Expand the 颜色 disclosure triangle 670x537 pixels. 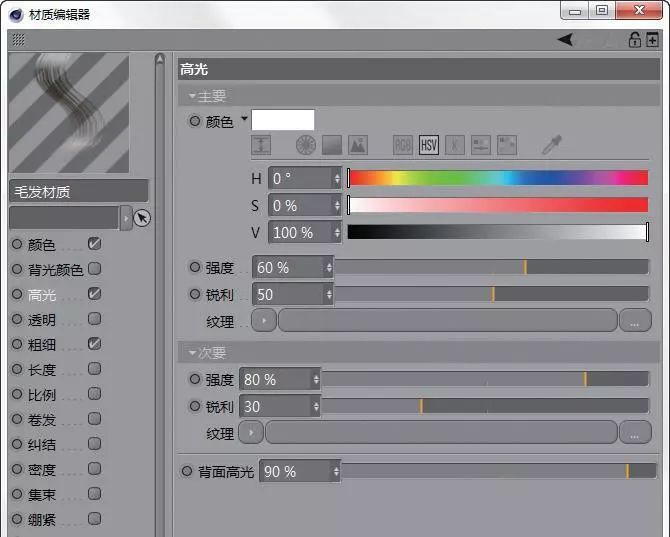(x=243, y=119)
